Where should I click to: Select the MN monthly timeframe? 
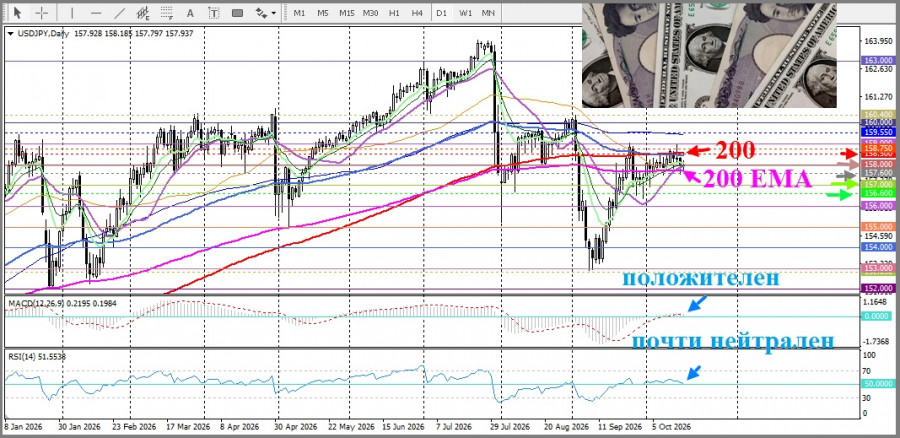coord(488,12)
